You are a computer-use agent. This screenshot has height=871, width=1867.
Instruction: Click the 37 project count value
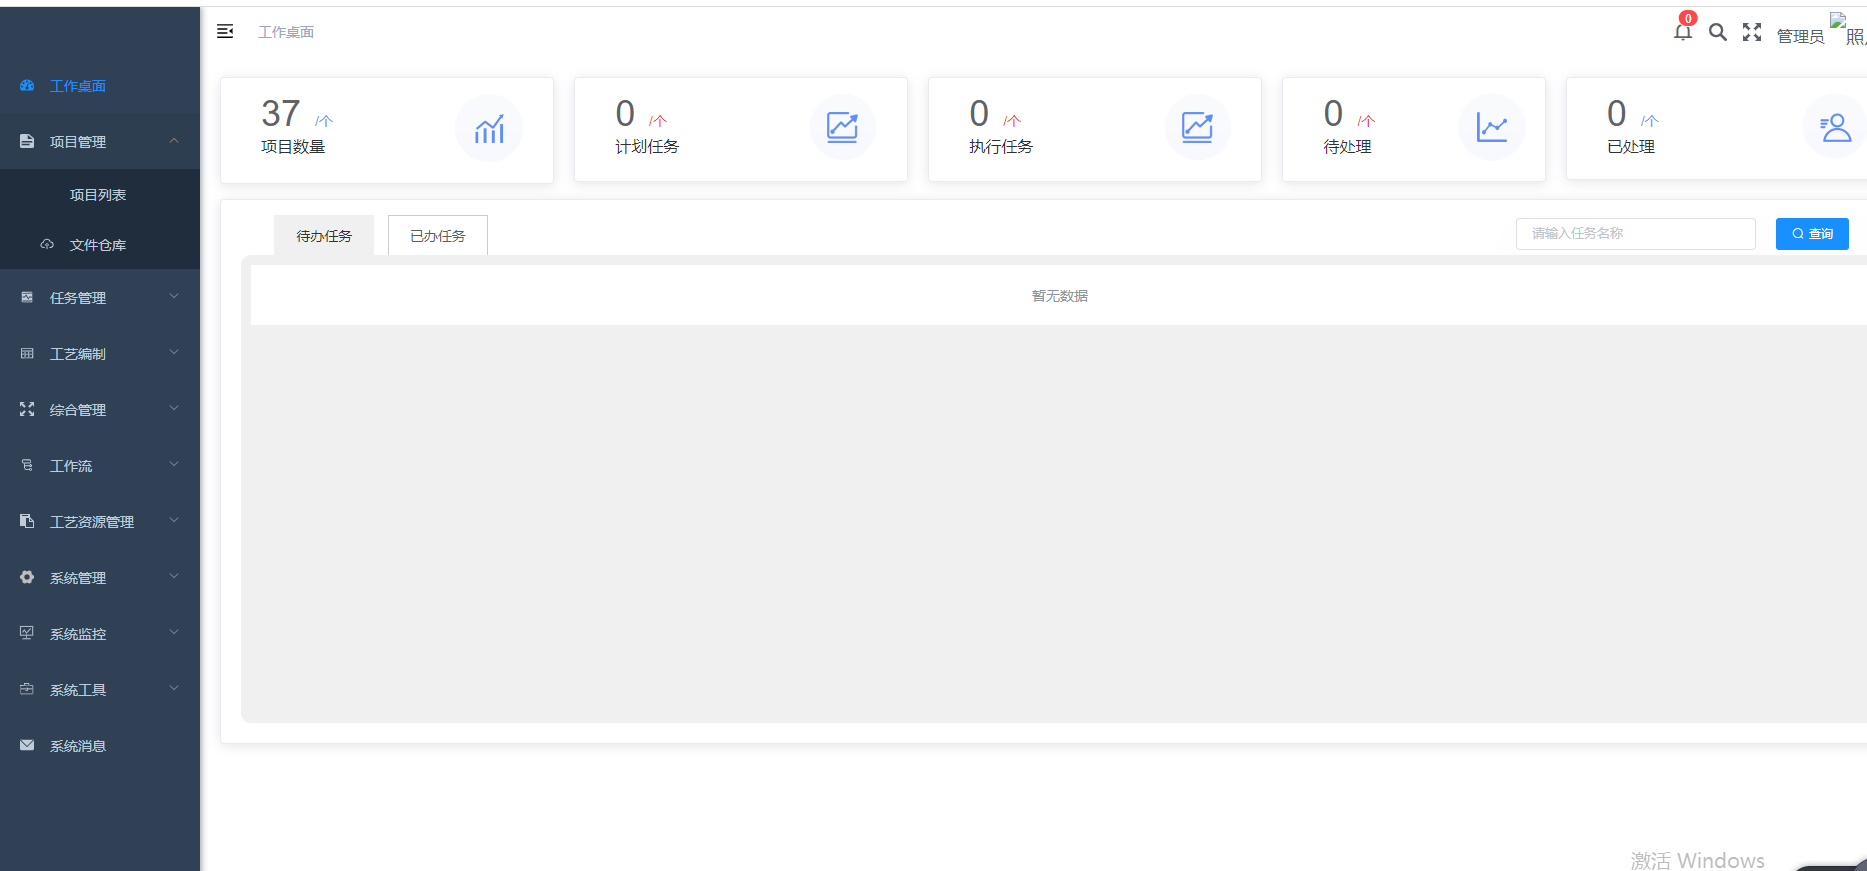click(x=281, y=114)
